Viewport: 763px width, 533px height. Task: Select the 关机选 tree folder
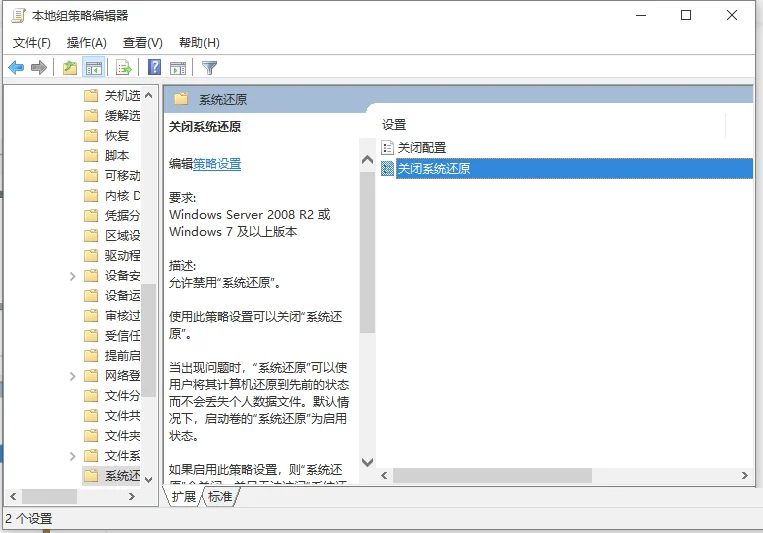[111, 95]
